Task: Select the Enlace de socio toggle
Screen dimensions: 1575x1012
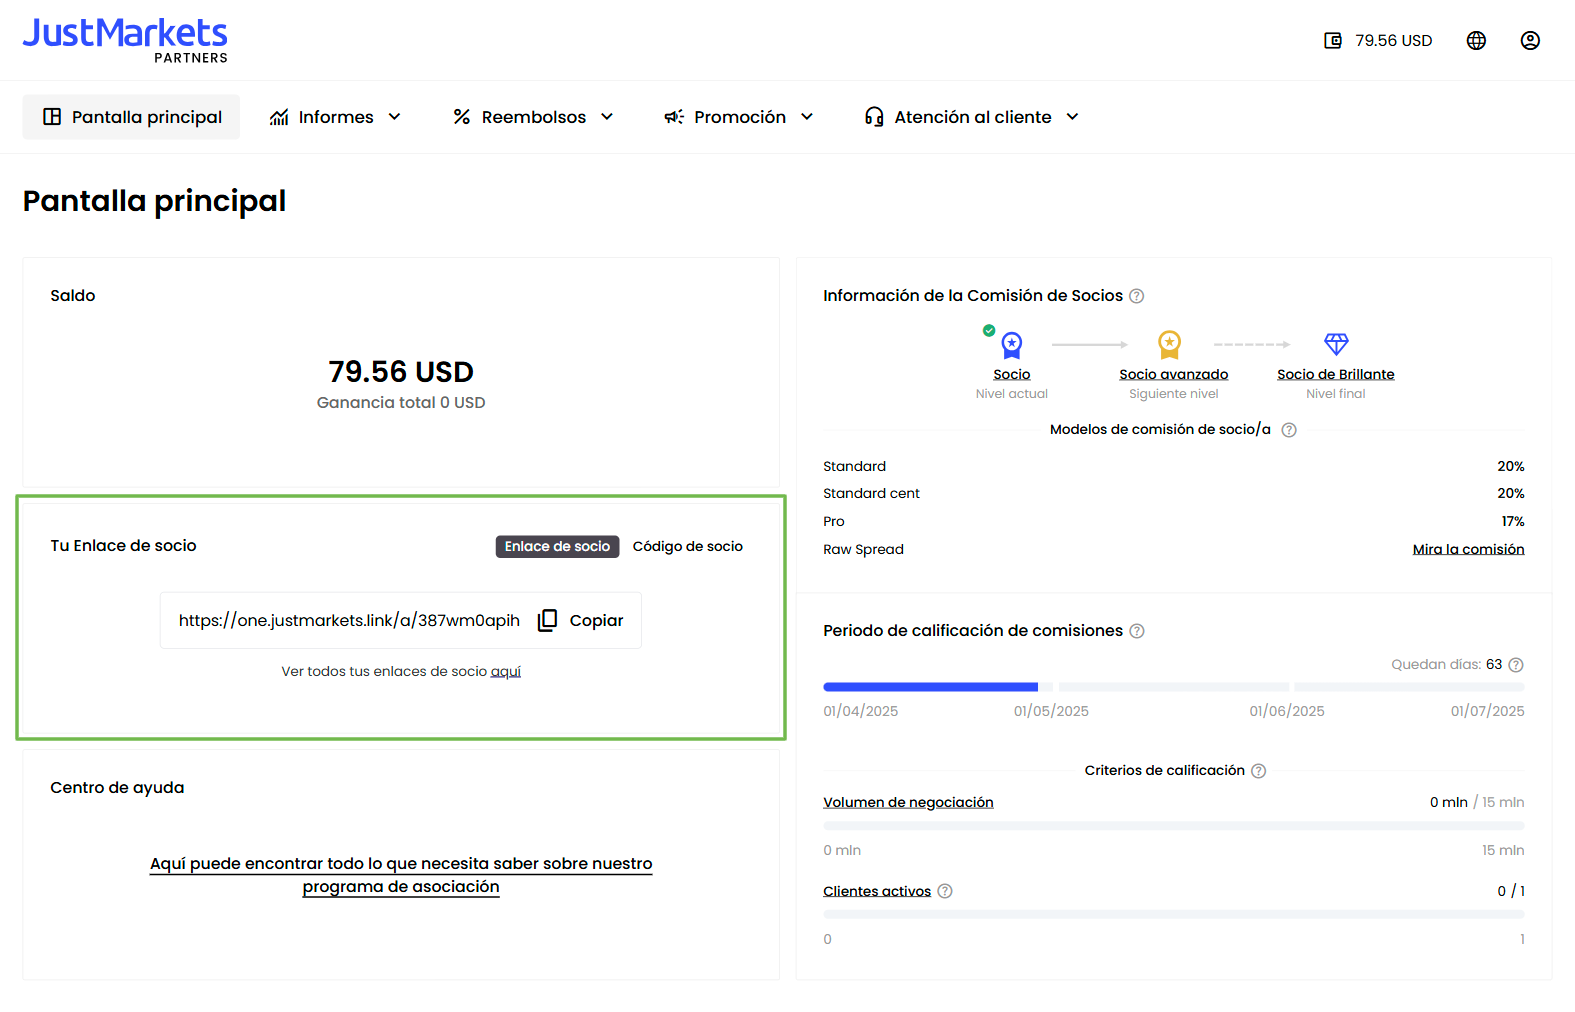Action: coord(557,546)
